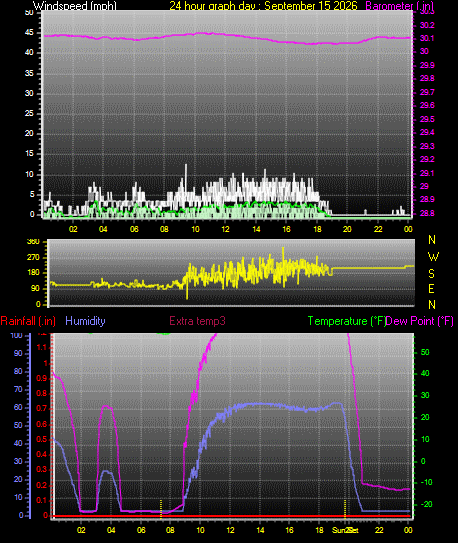Screen dimensions: 458x543
Task: Click the 29.9 barometer axis value
Action: click(x=427, y=65)
